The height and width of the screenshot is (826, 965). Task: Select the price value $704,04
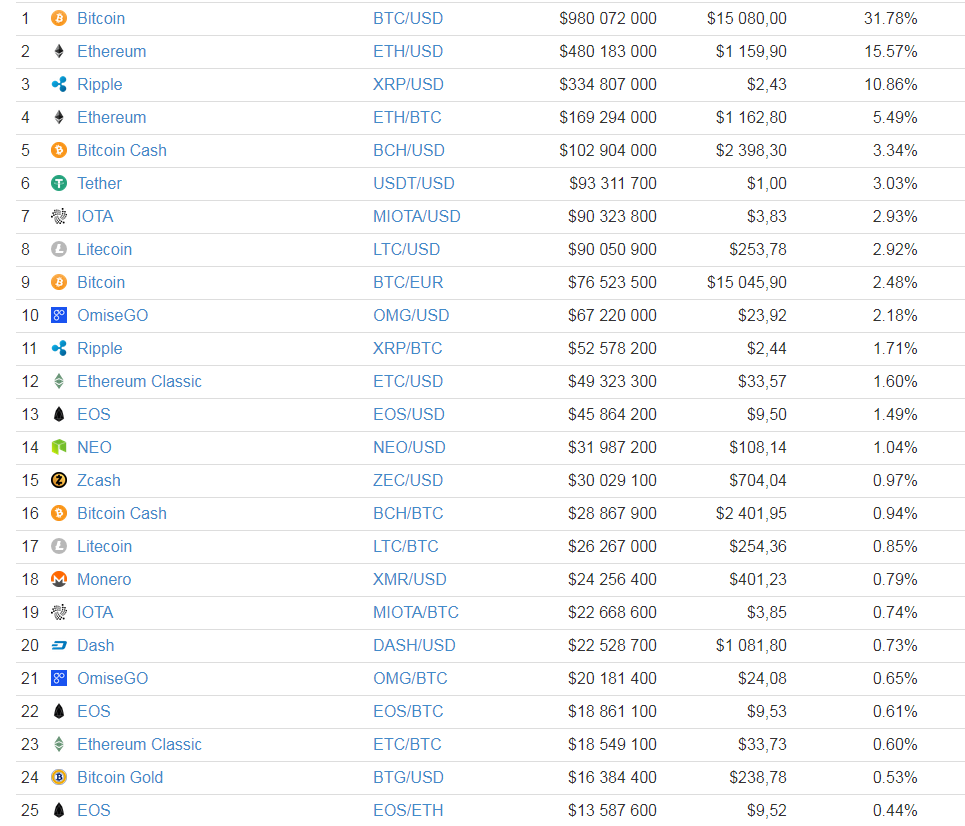(x=758, y=480)
